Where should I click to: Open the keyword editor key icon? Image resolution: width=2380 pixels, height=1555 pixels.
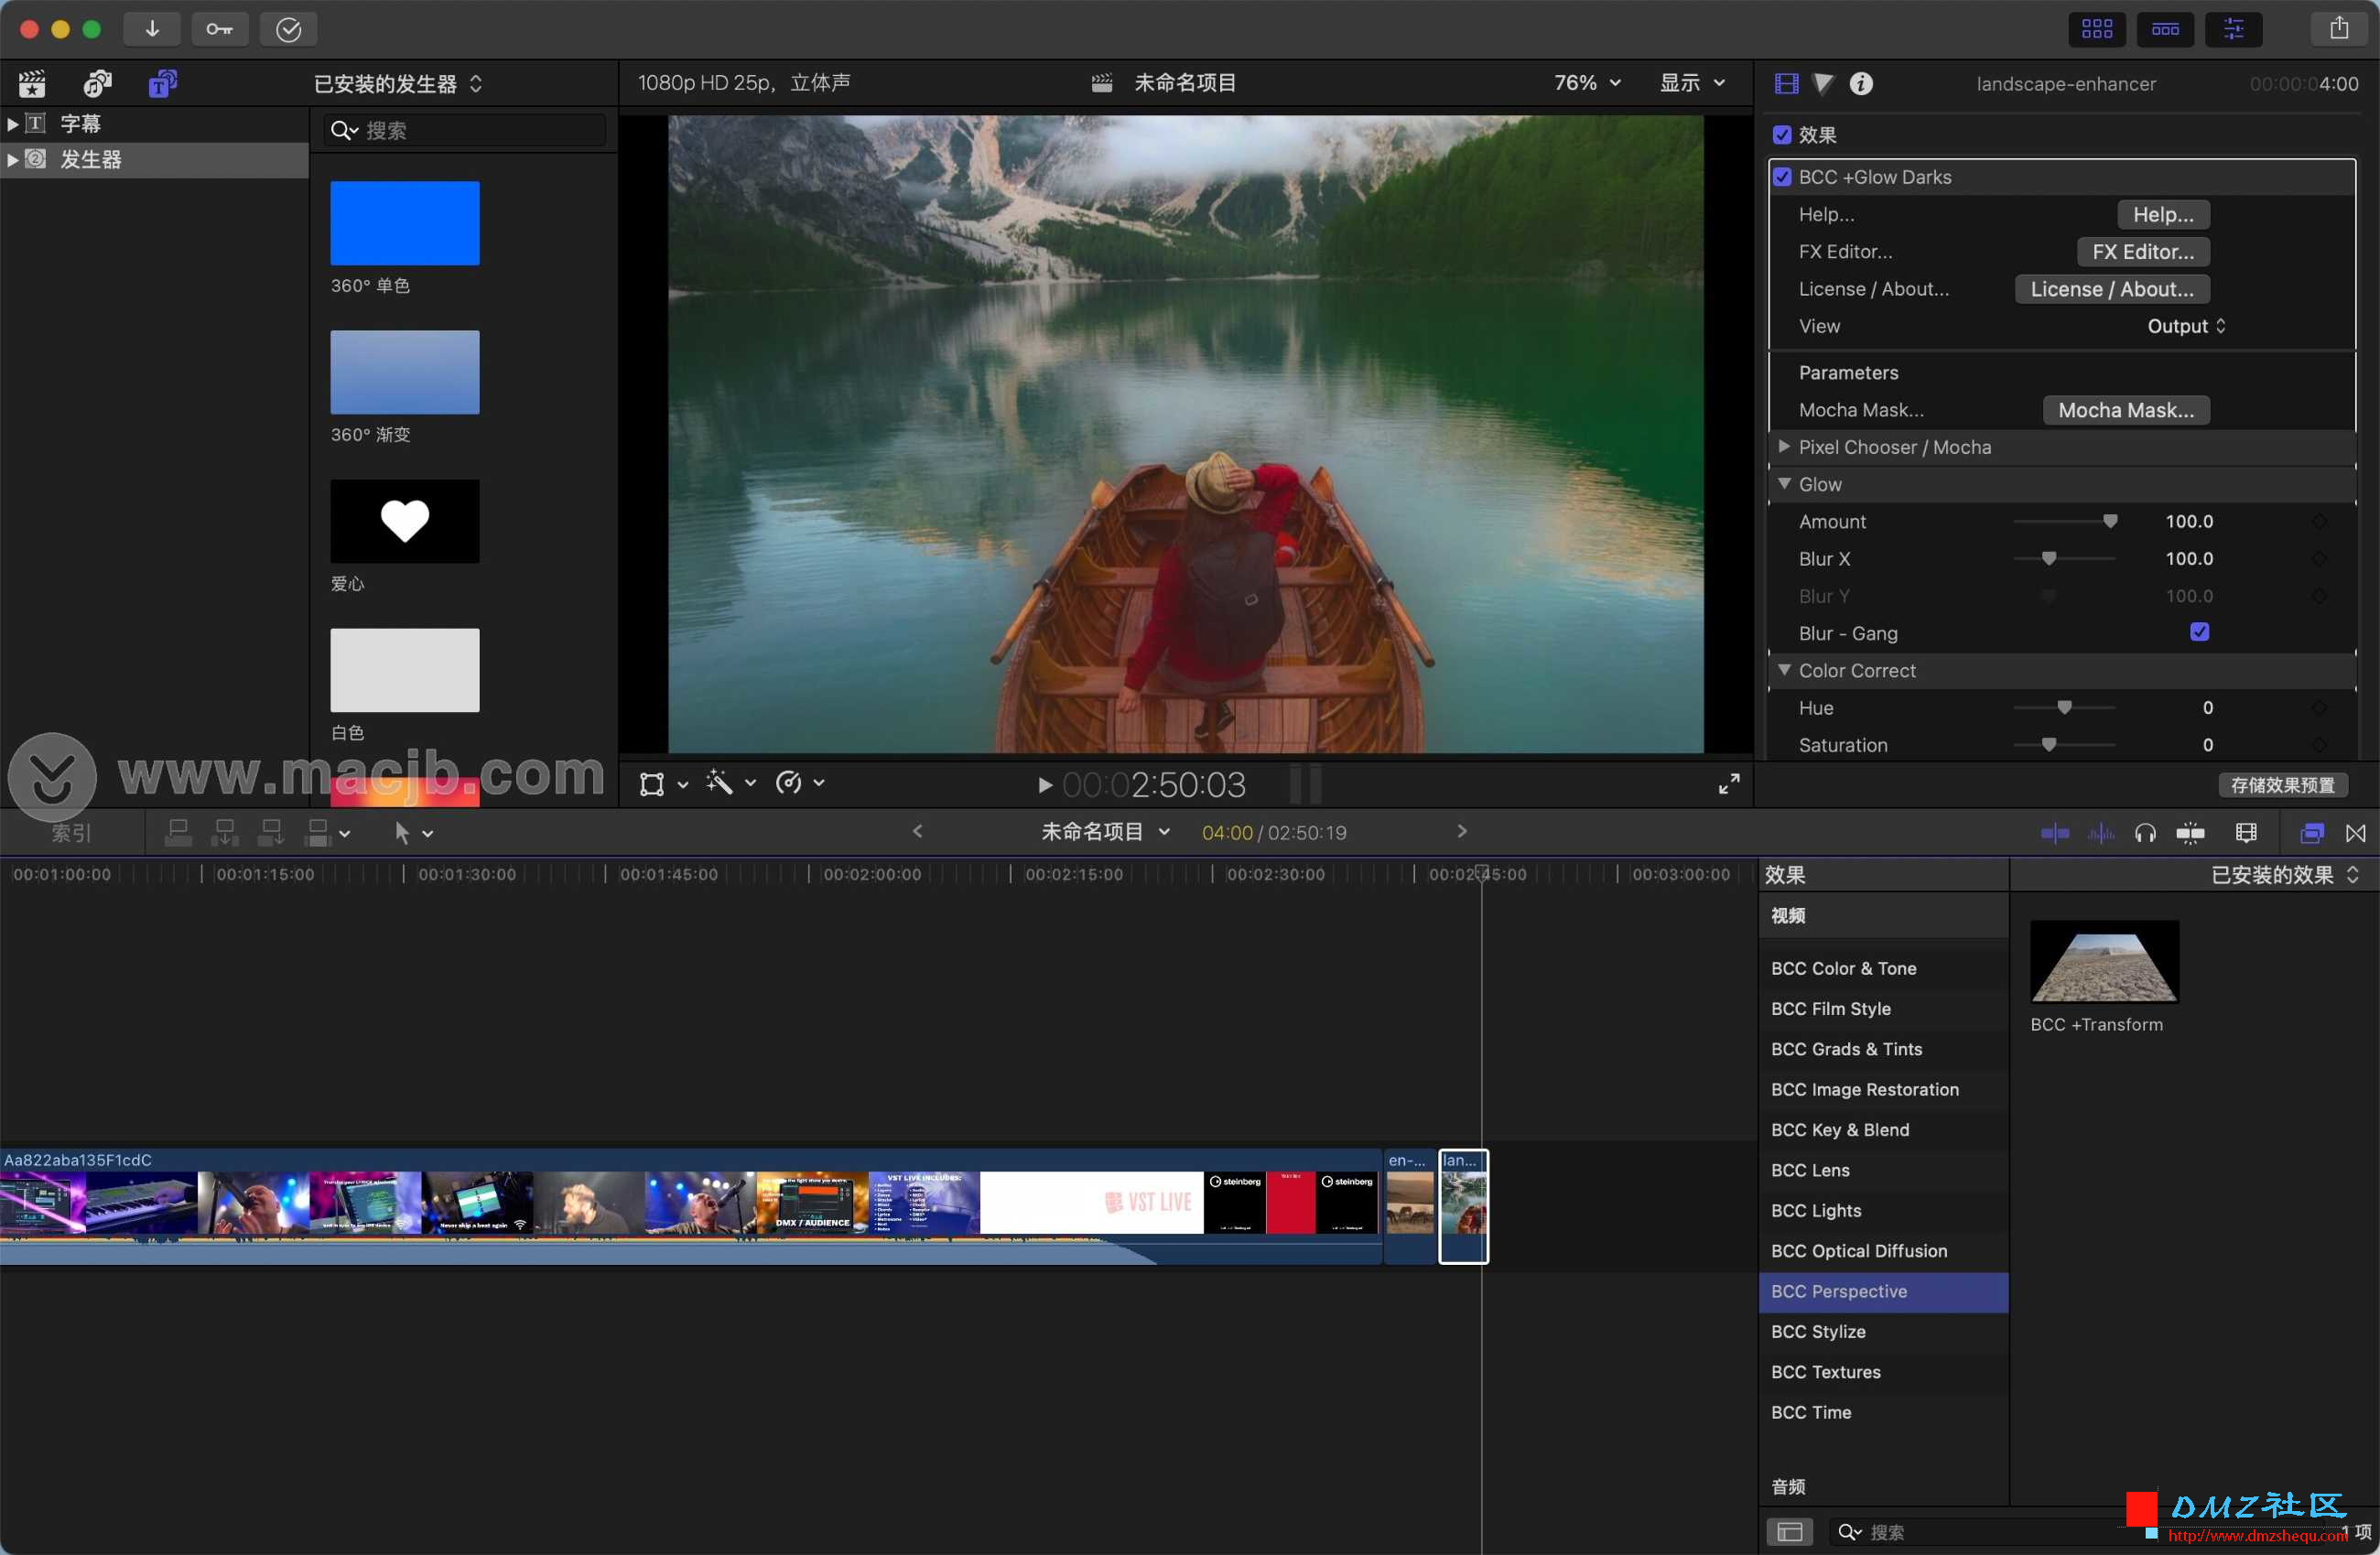219,29
